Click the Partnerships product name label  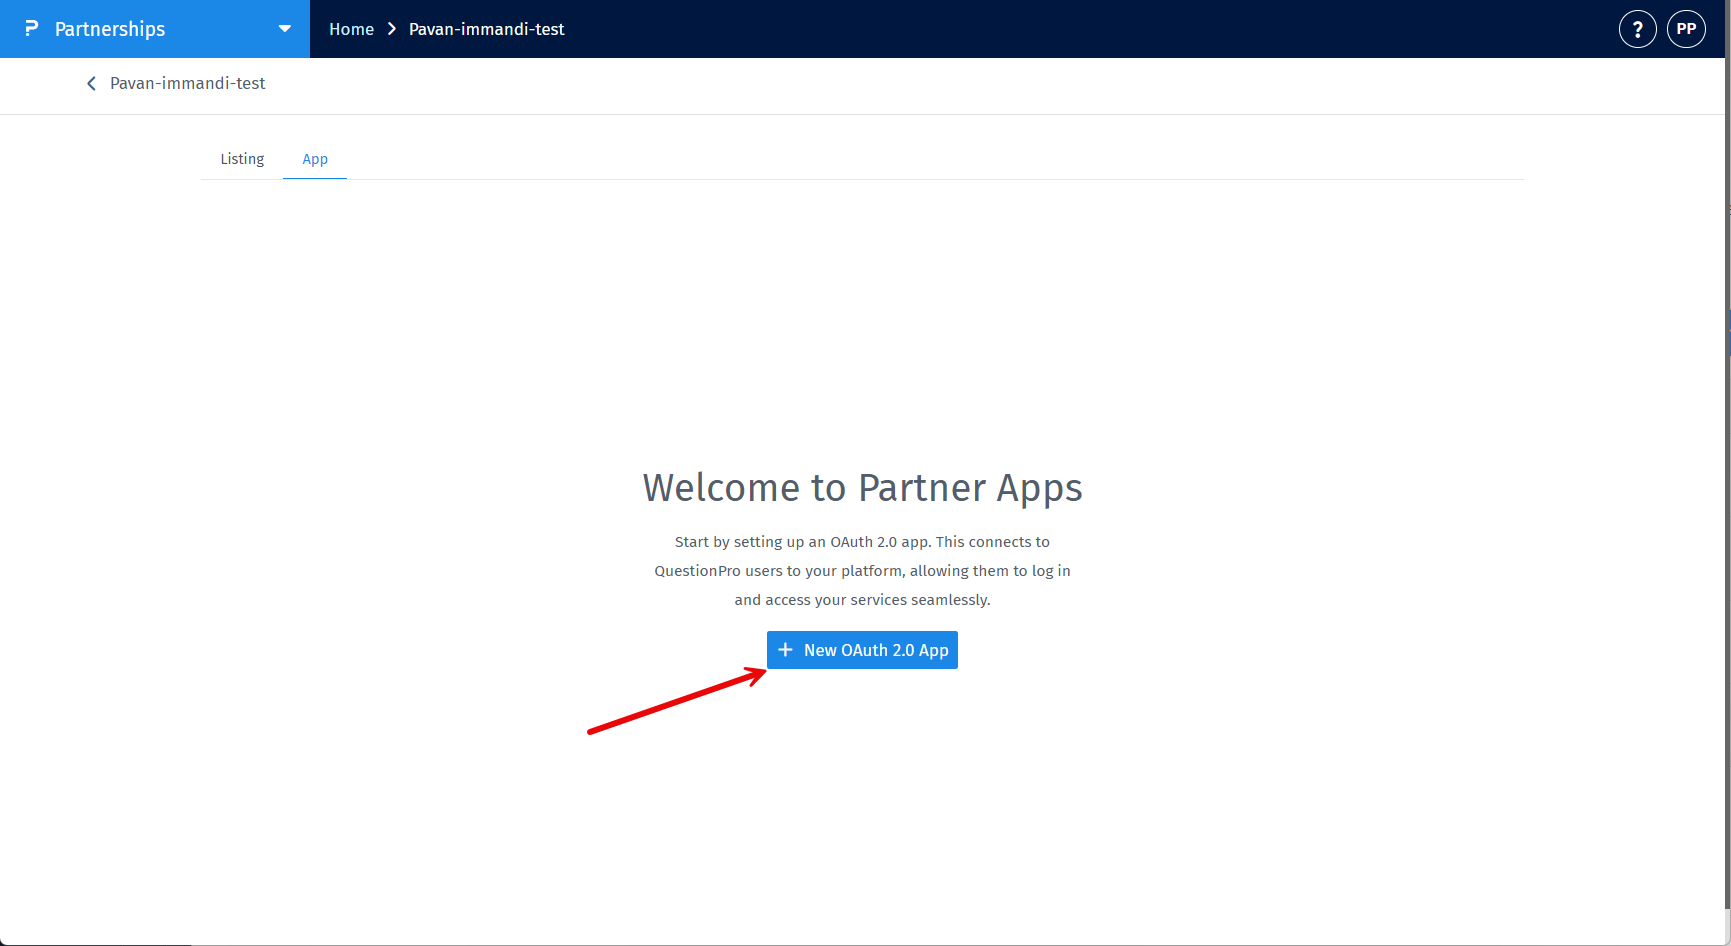[110, 29]
